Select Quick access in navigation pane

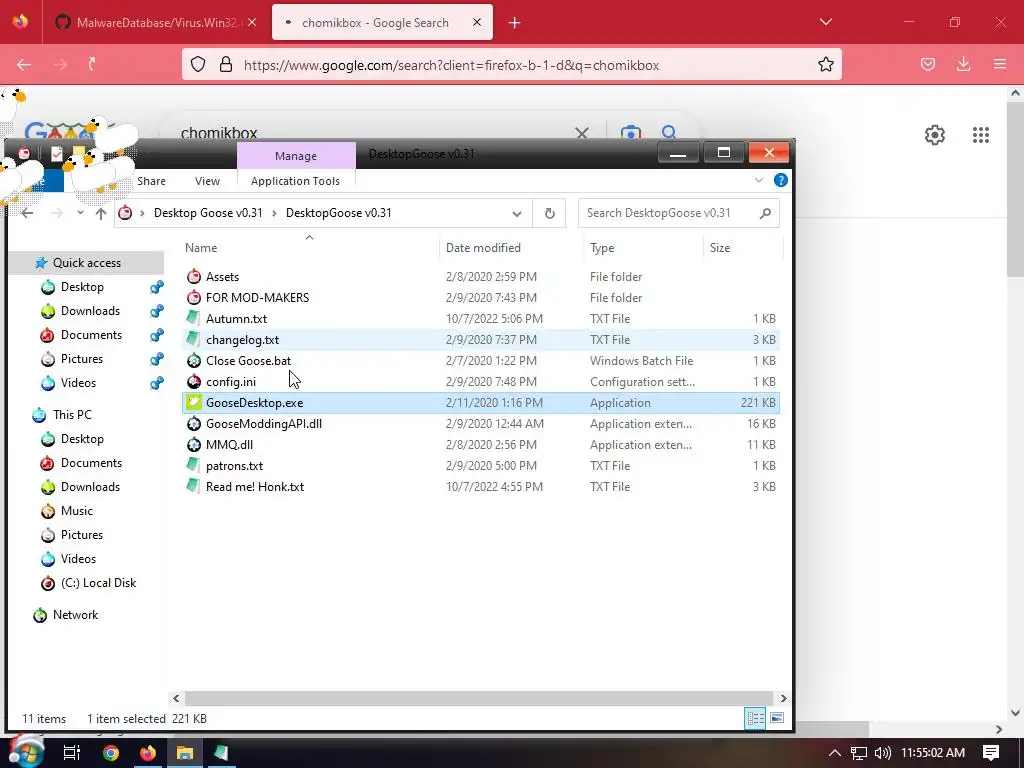tap(87, 263)
